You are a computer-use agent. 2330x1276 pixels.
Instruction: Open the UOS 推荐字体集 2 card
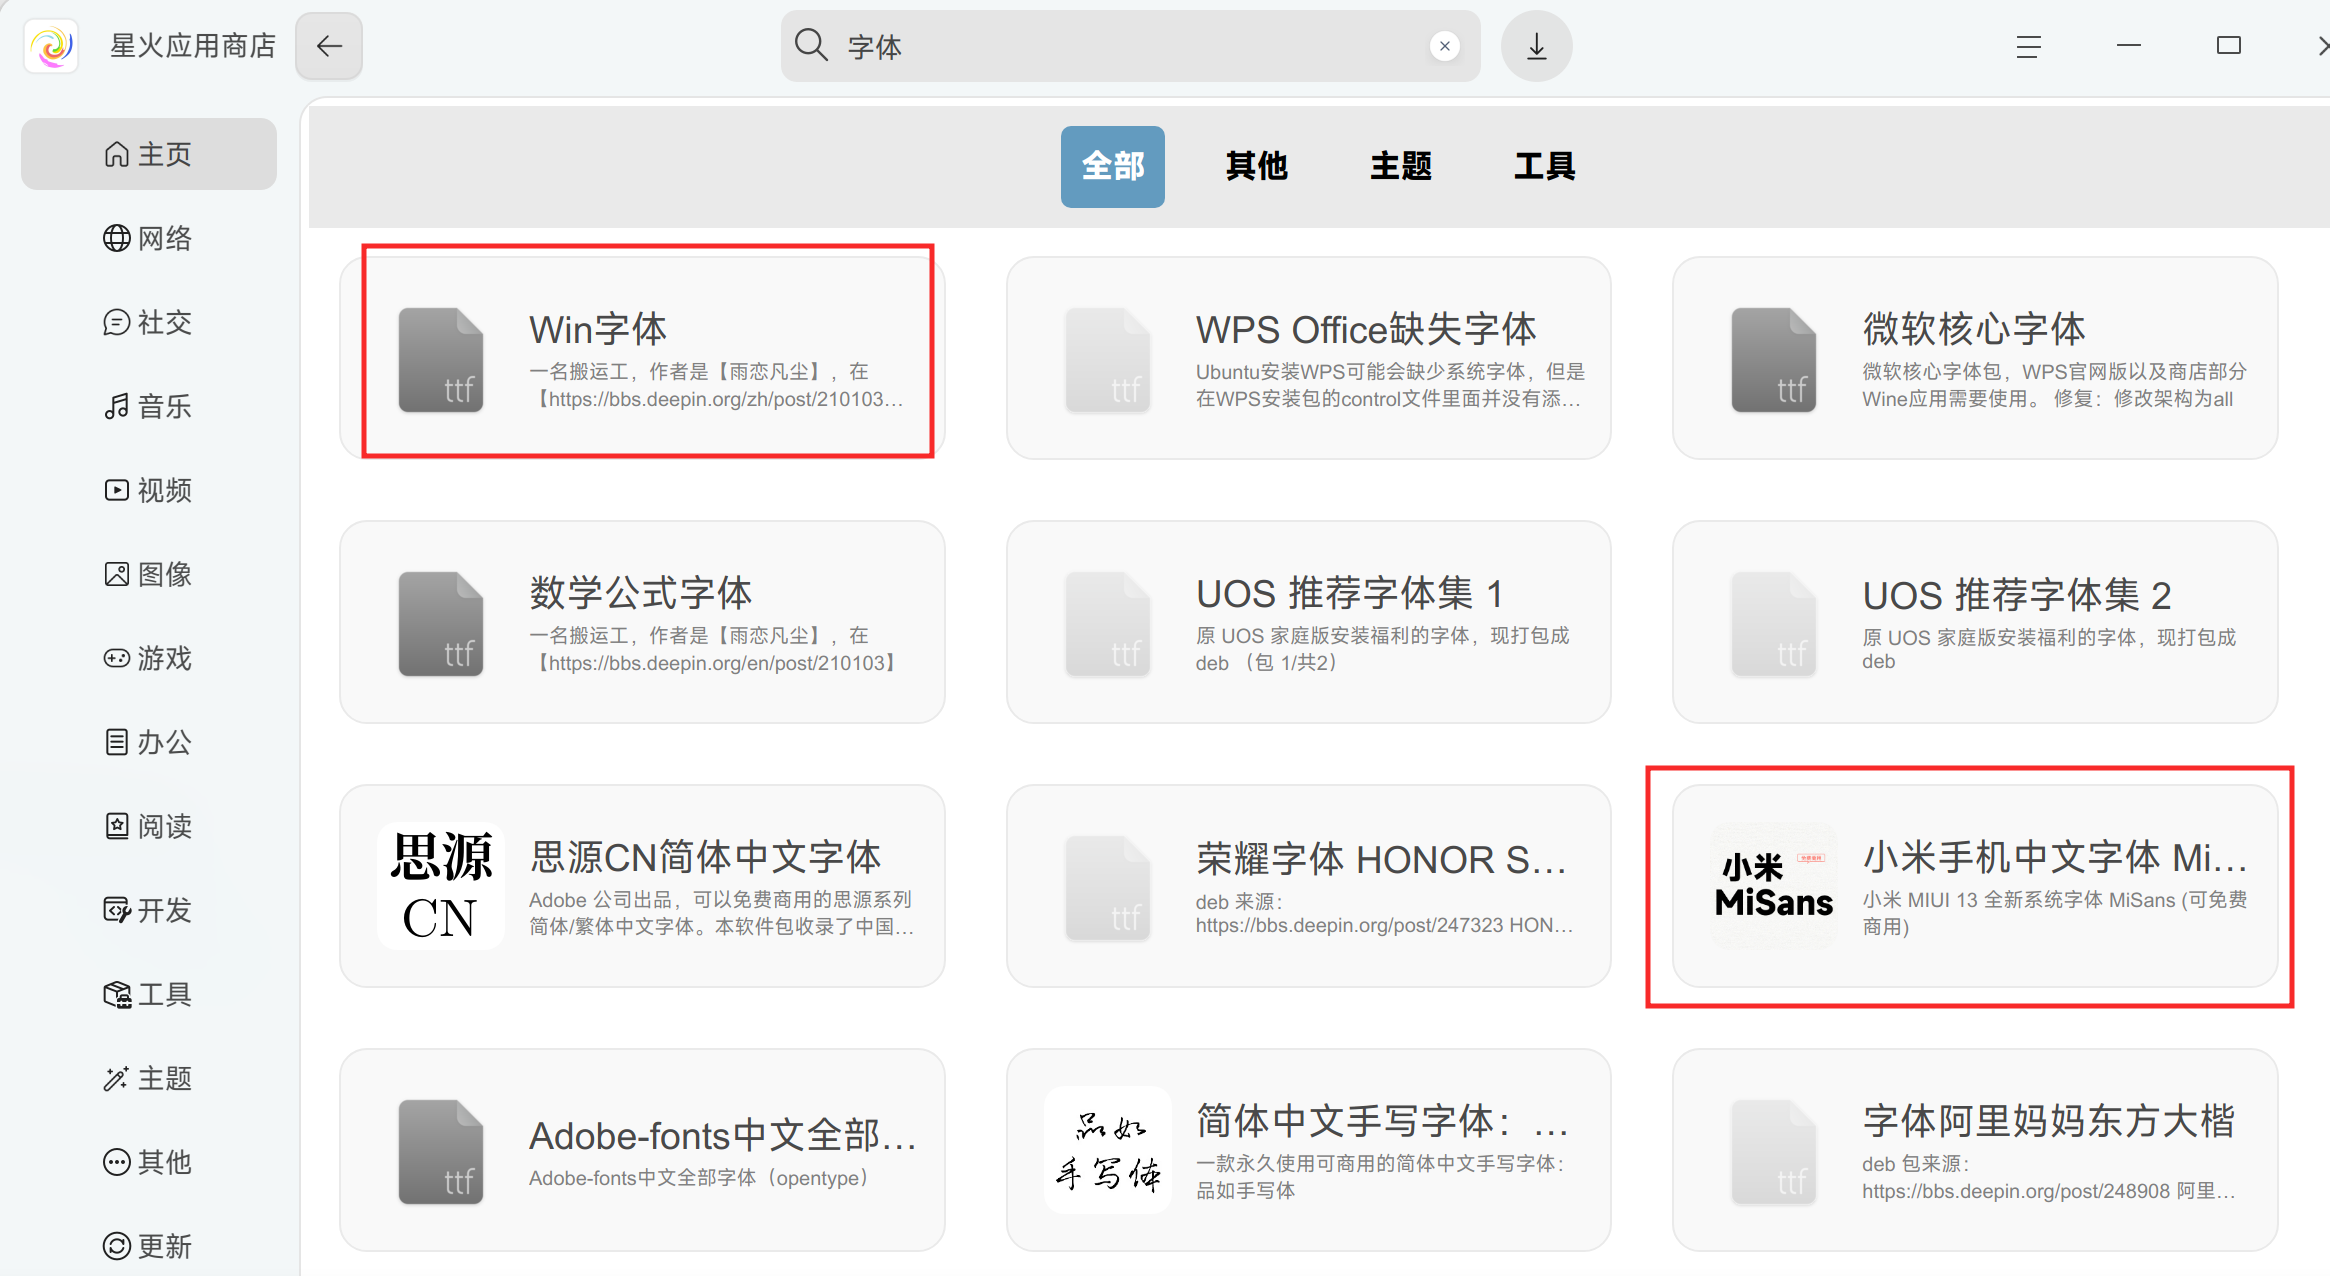[1975, 622]
